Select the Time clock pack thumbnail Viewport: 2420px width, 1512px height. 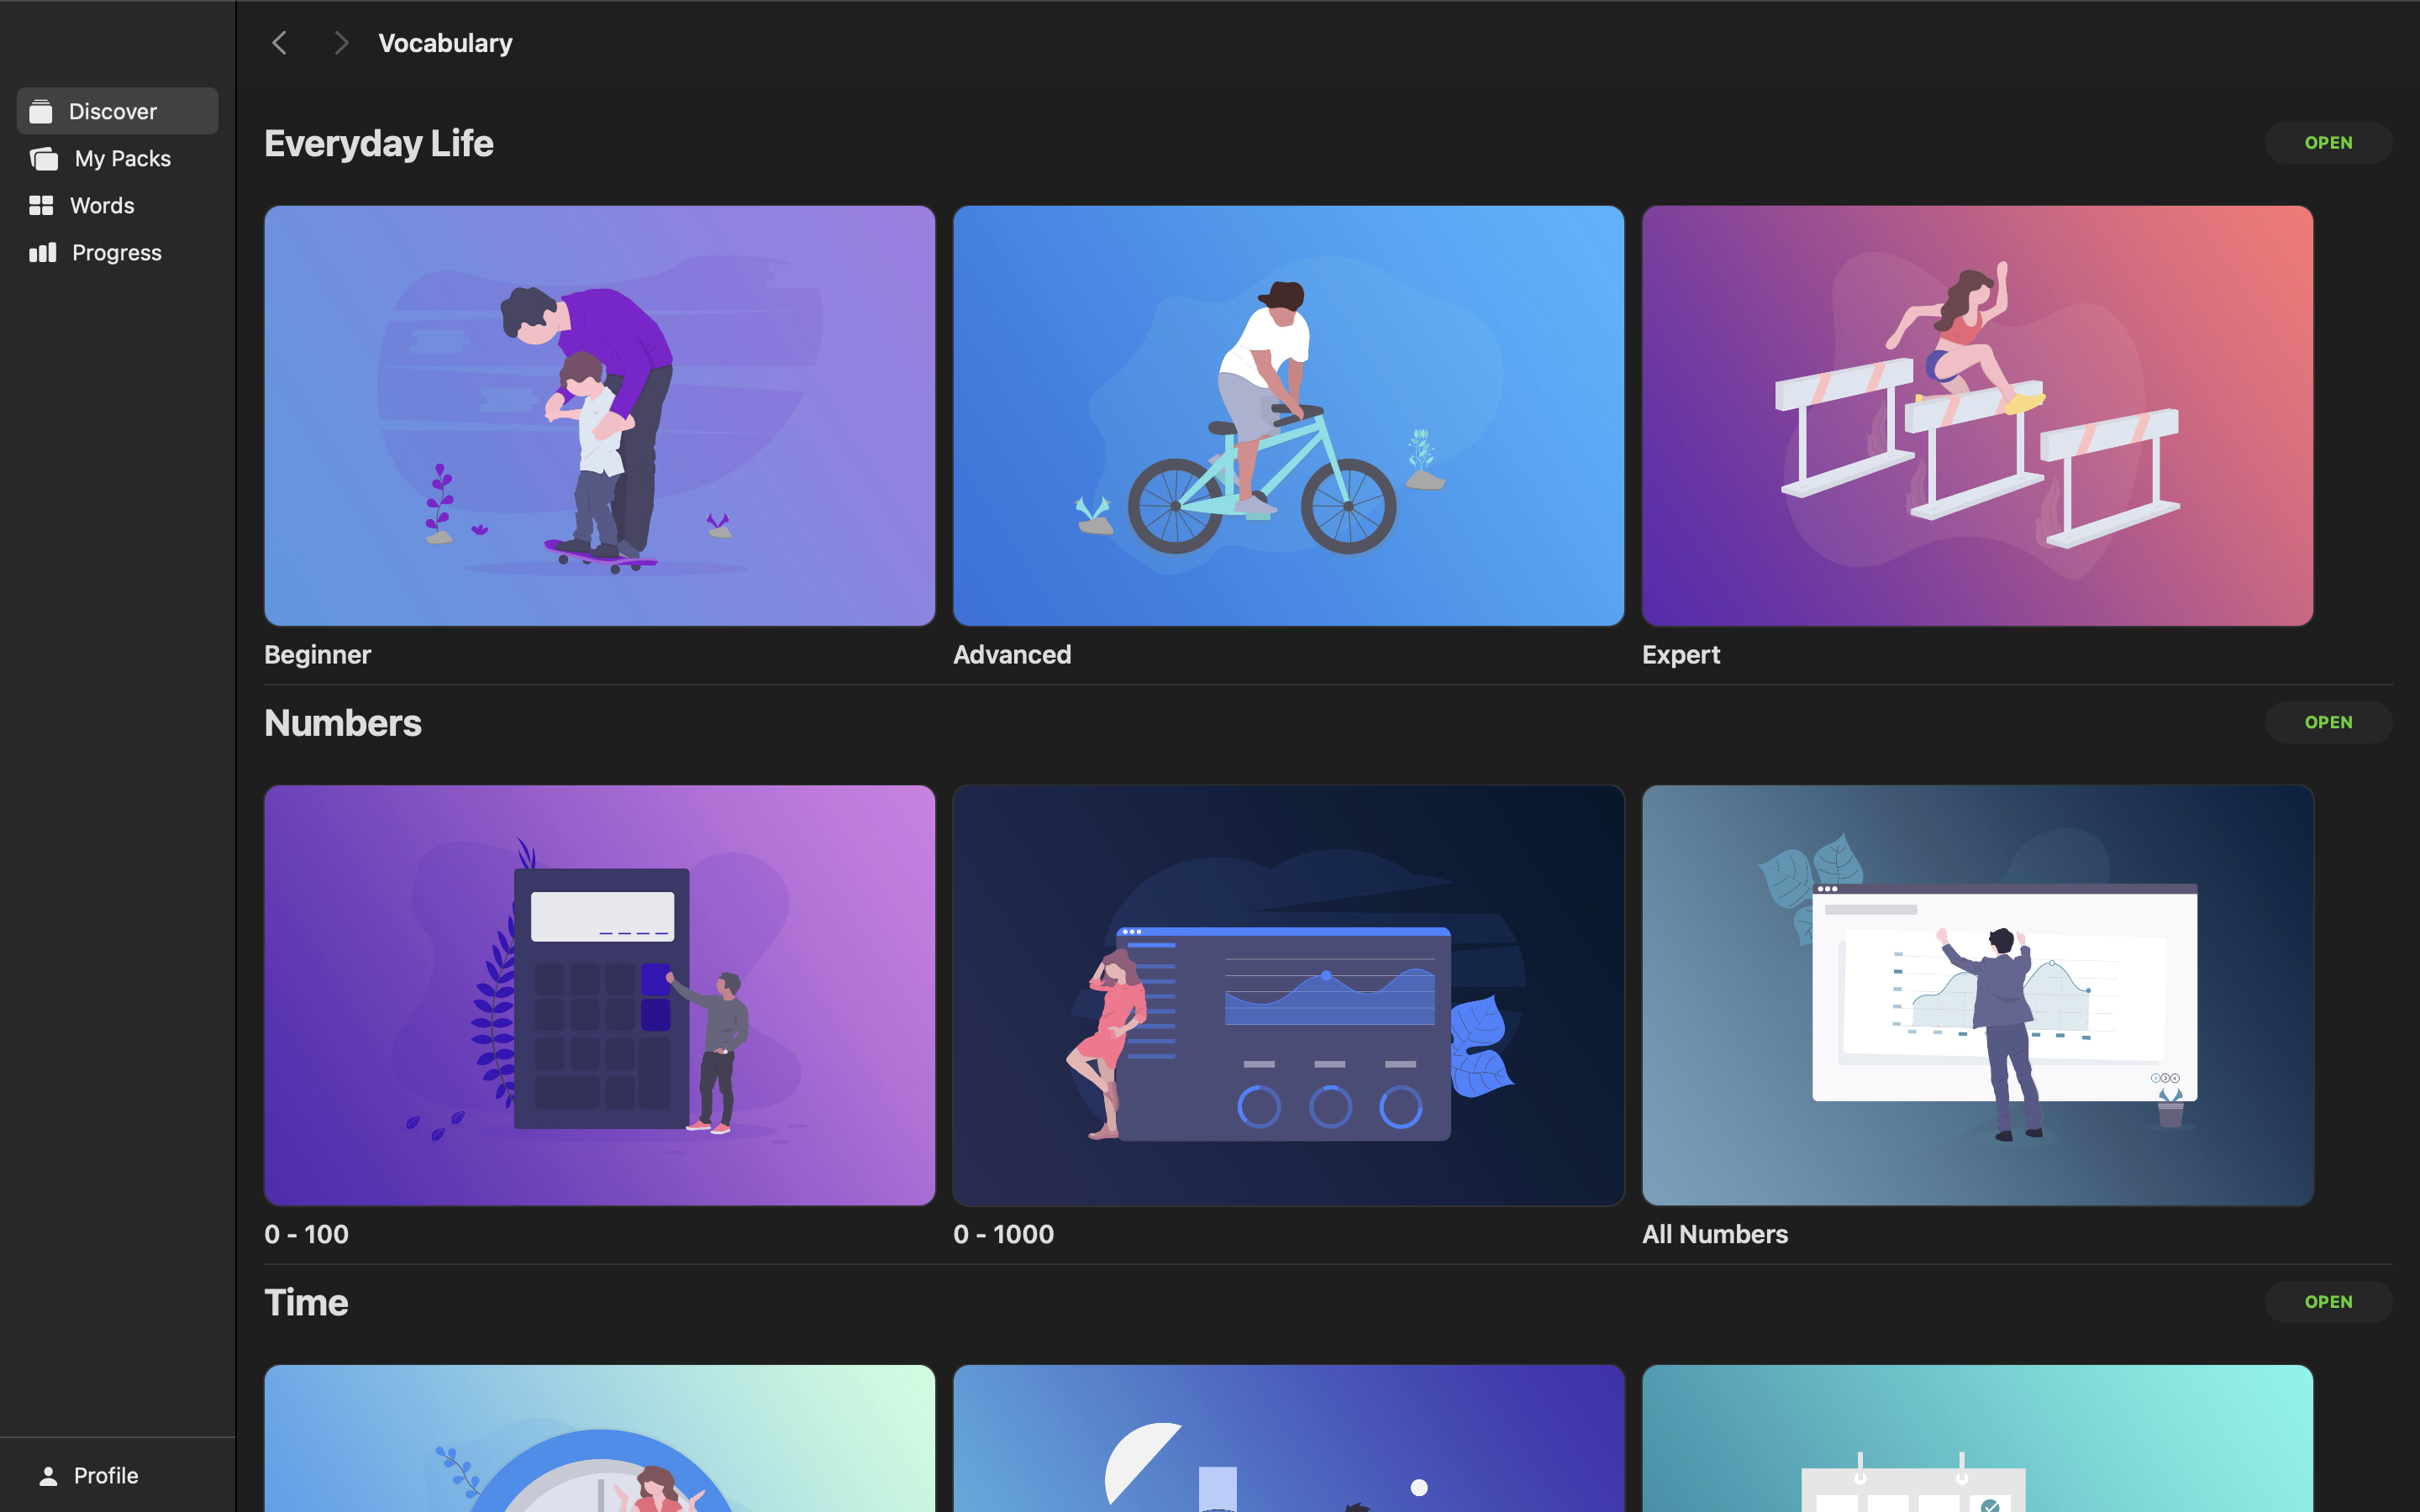tap(600, 1438)
